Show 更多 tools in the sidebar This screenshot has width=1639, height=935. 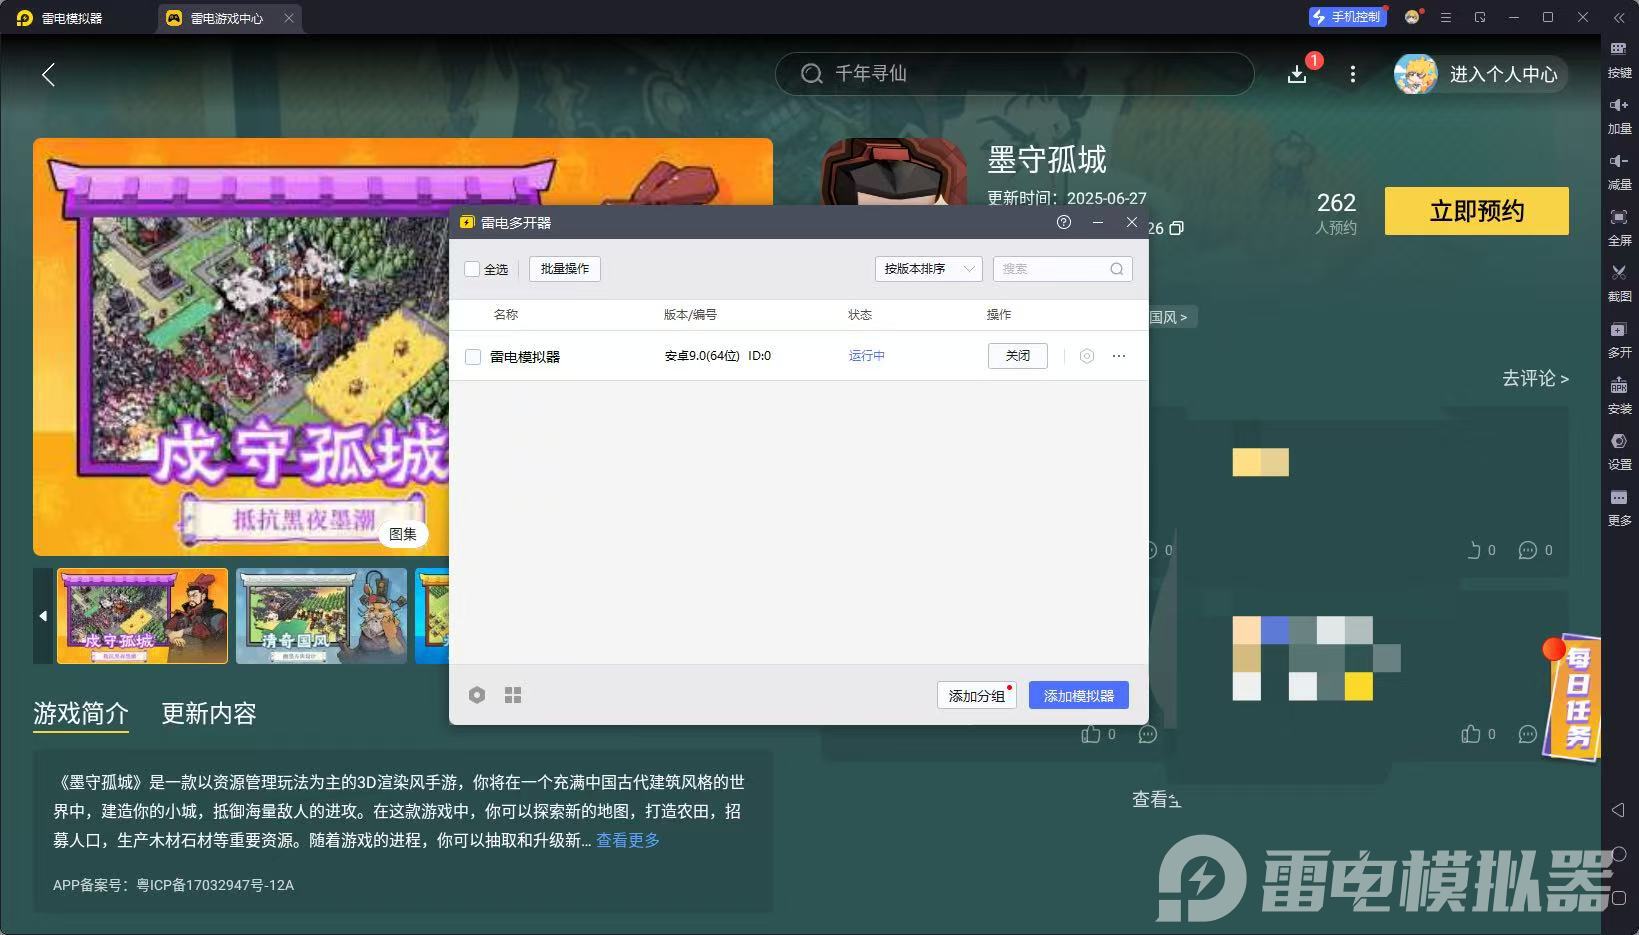coord(1619,507)
